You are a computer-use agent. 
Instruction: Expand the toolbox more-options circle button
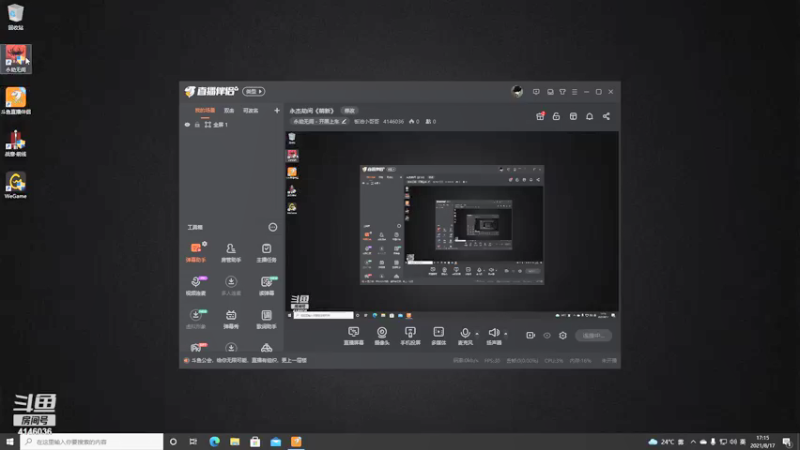click(272, 227)
